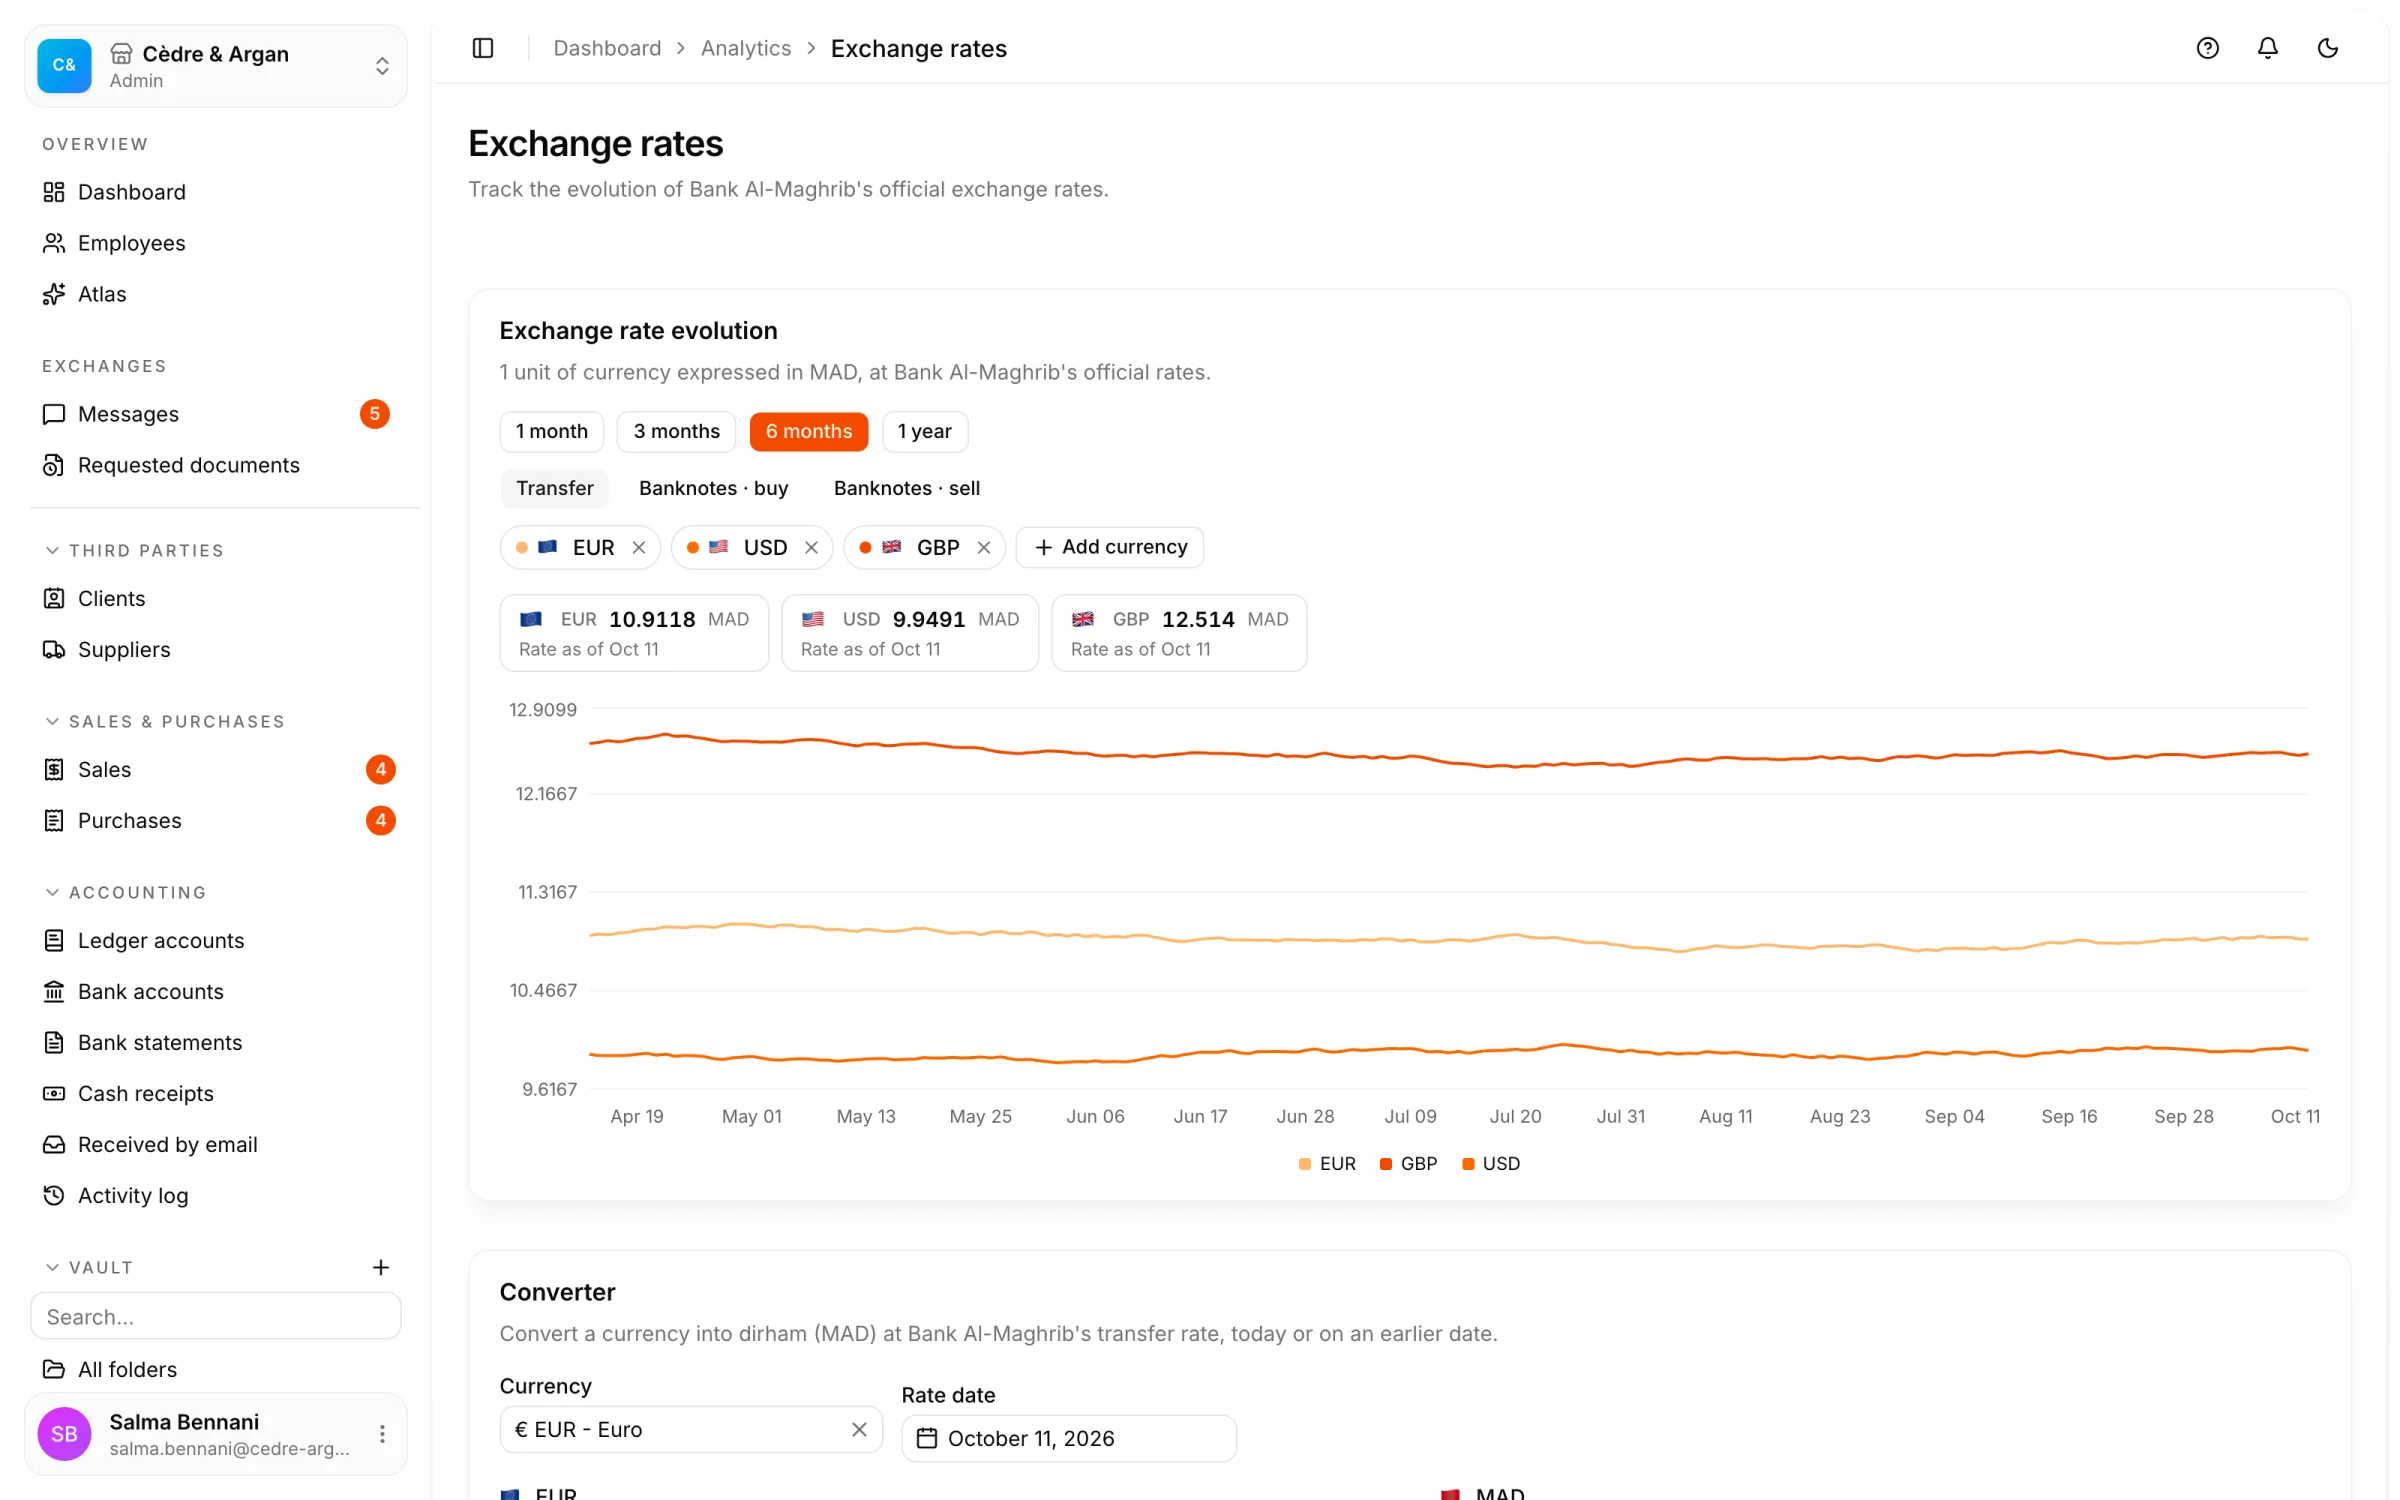Open the Cèdre & Argan organization switcher
Viewport: 2400px width, 1500px height.
(x=216, y=66)
